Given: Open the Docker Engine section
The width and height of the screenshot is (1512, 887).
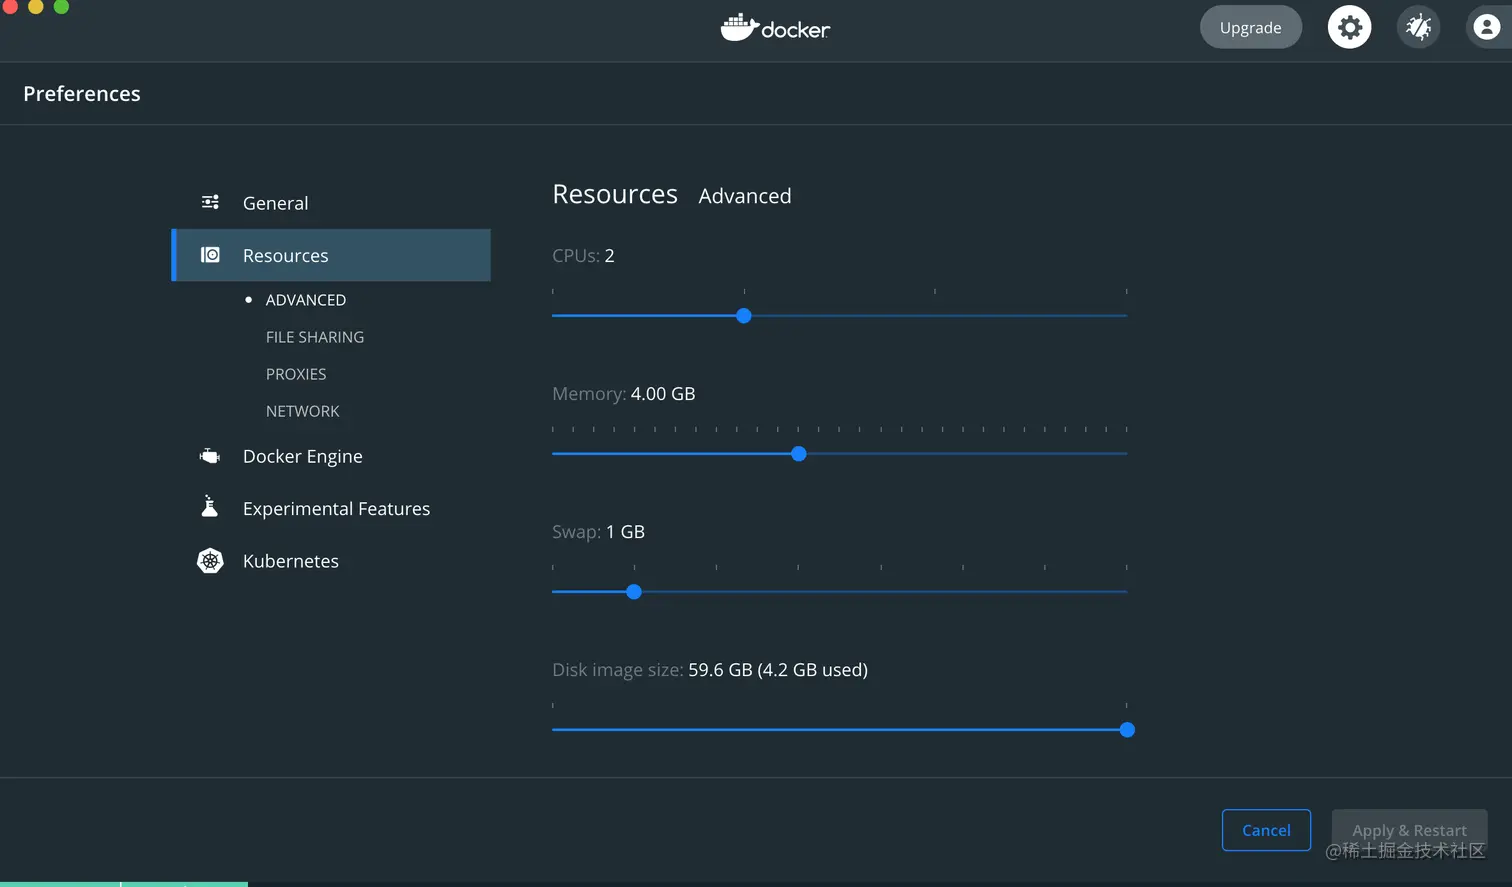Looking at the screenshot, I should (331, 456).
